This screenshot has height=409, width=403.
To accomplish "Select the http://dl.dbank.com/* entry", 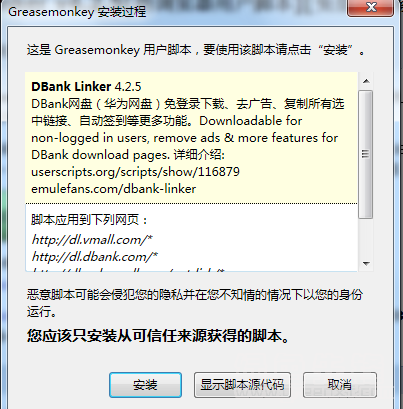I will (x=95, y=257).
